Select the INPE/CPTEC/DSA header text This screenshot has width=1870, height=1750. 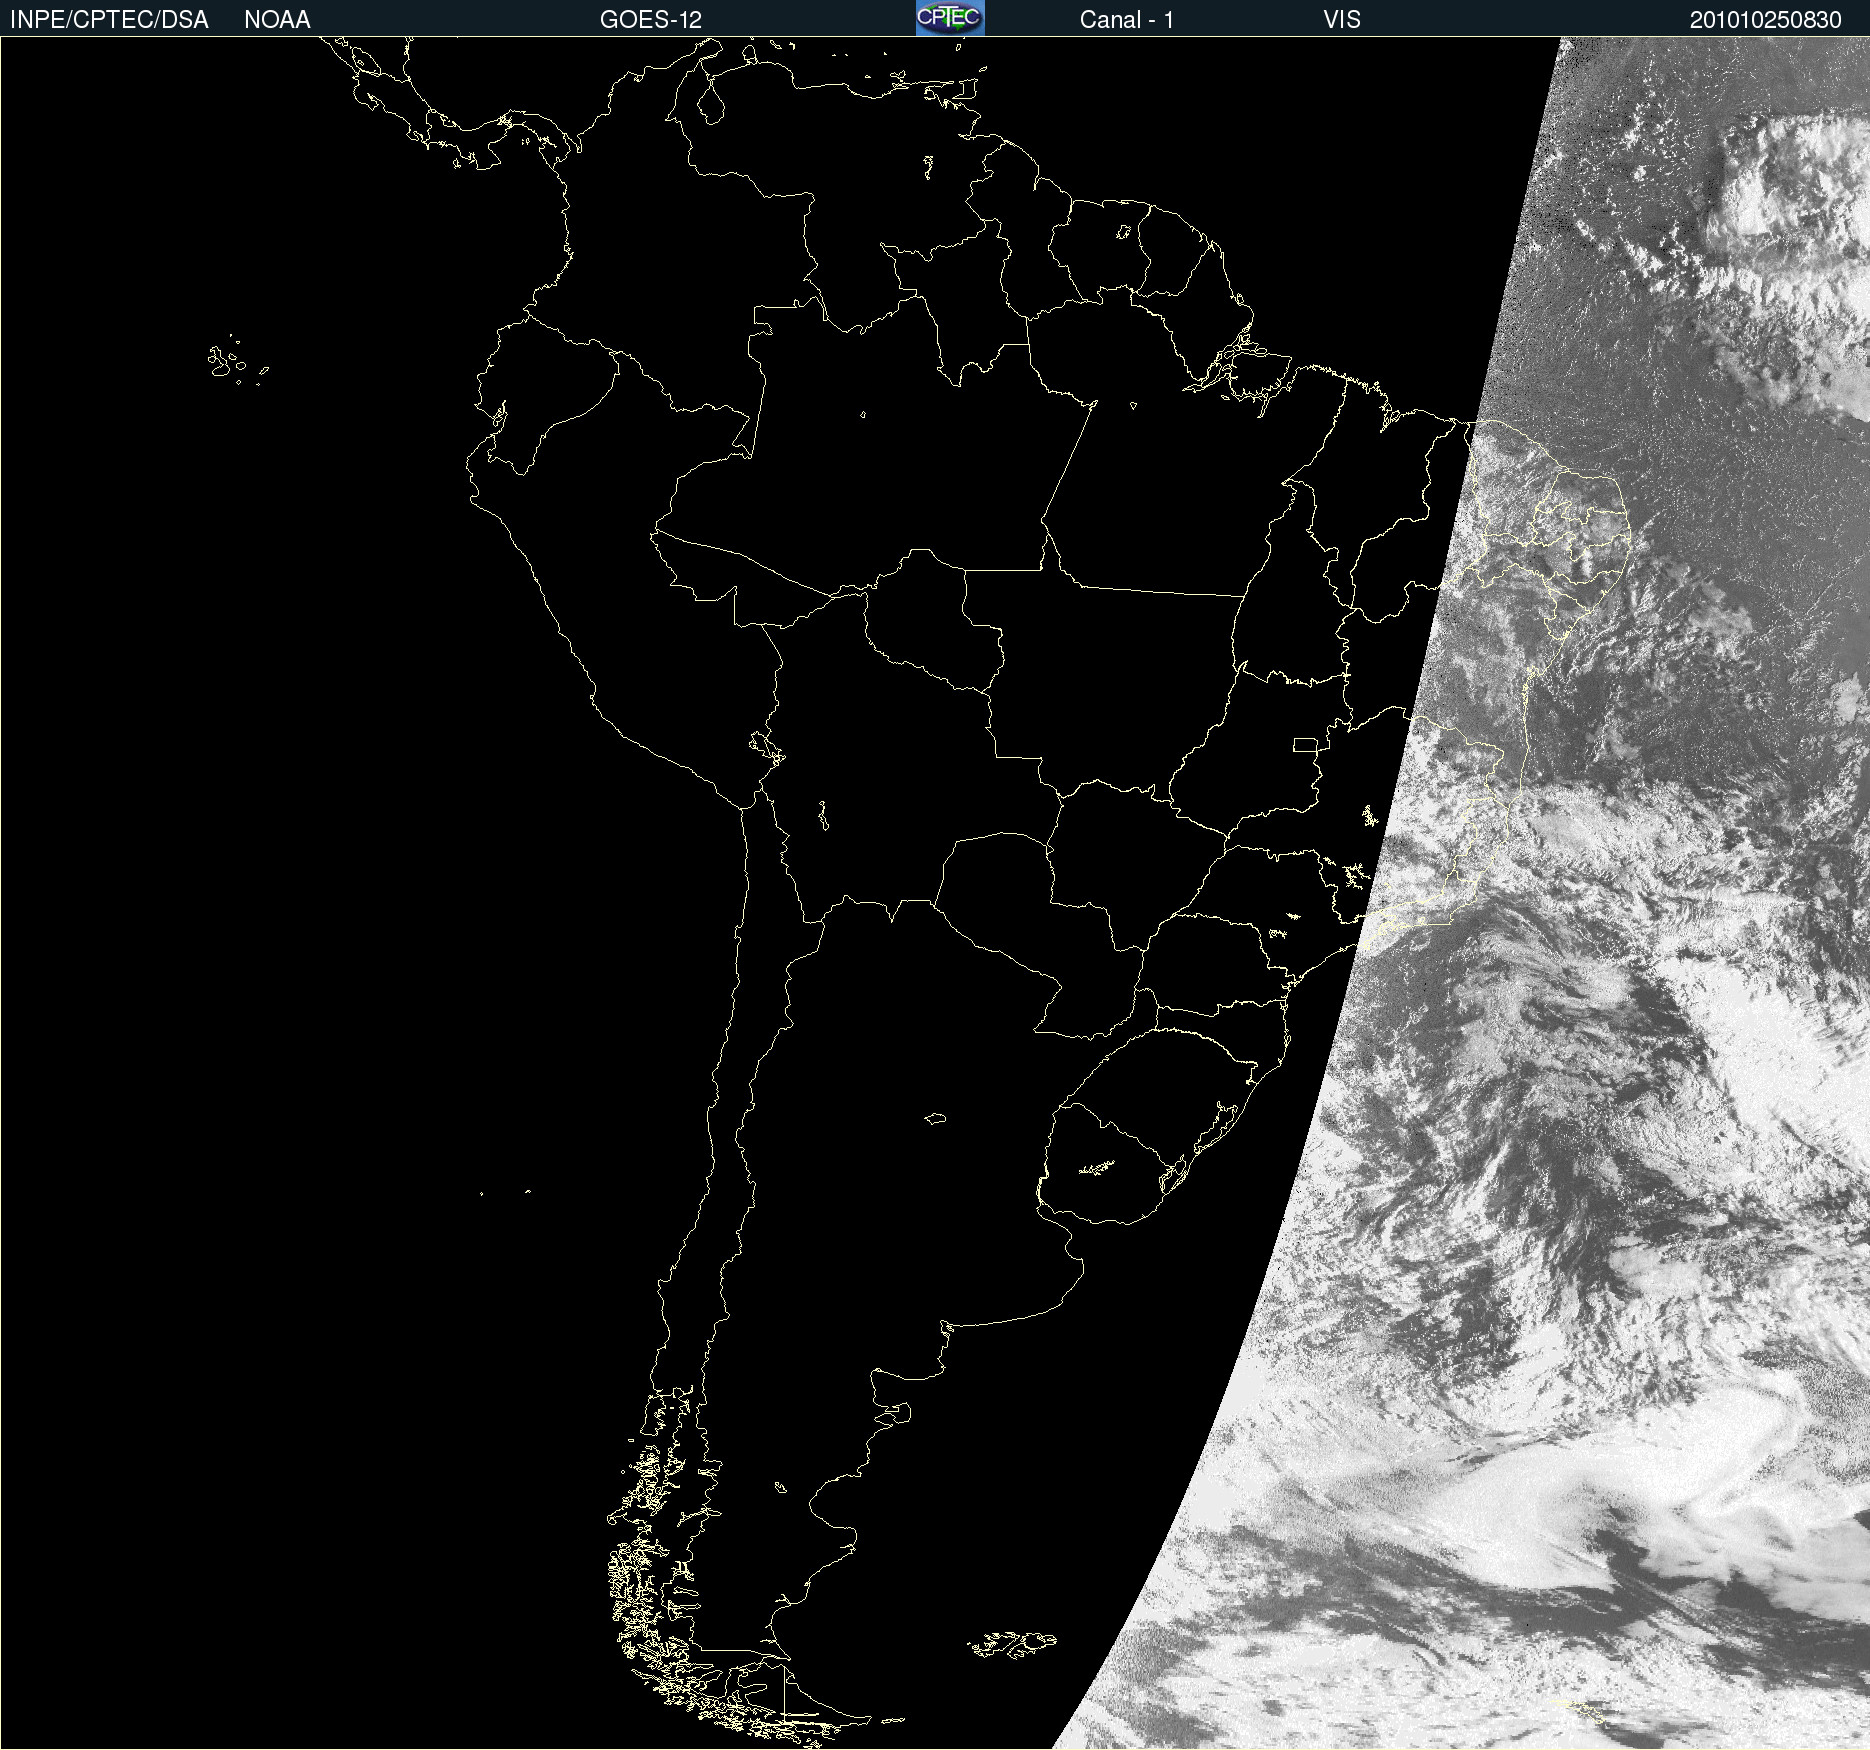[109, 20]
